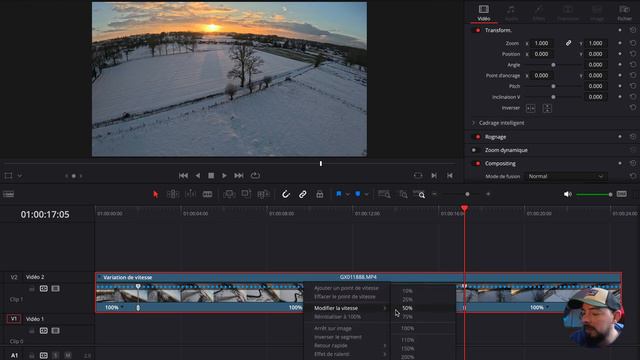The height and width of the screenshot is (360, 640).
Task: Go to next clip edit point
Action: click(434, 176)
